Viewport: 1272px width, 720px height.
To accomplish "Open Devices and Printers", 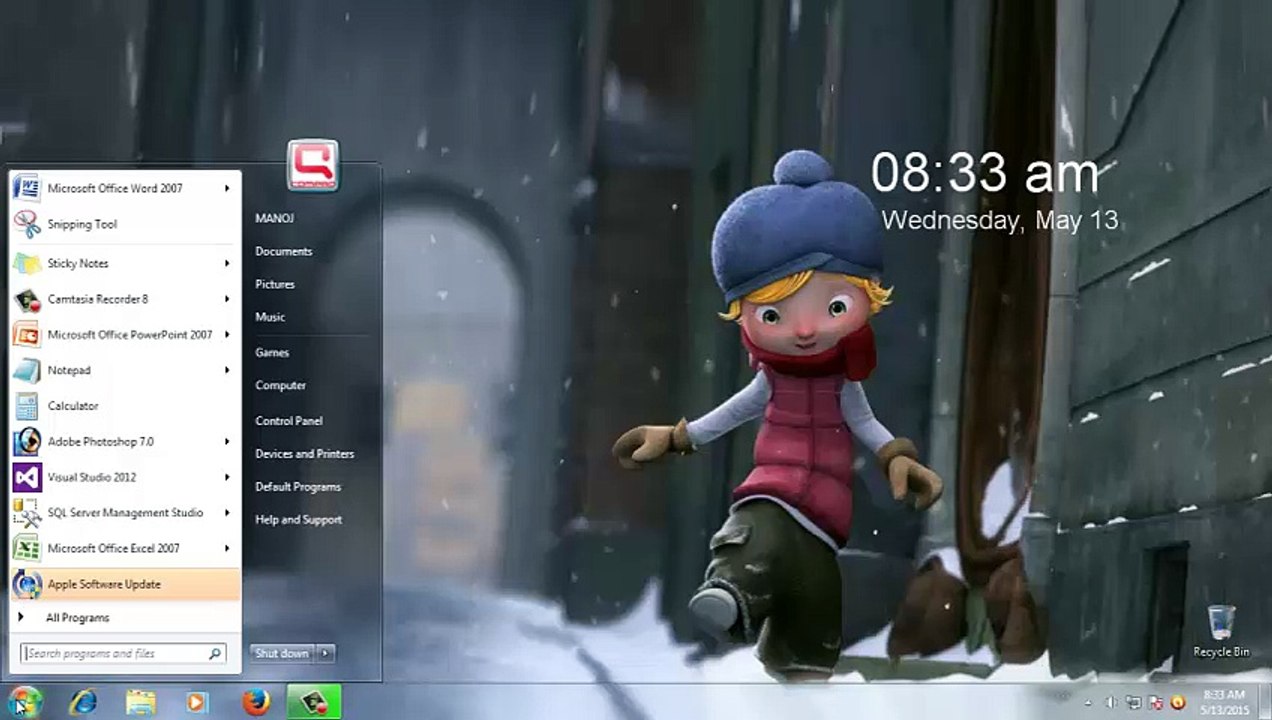I will 304,454.
